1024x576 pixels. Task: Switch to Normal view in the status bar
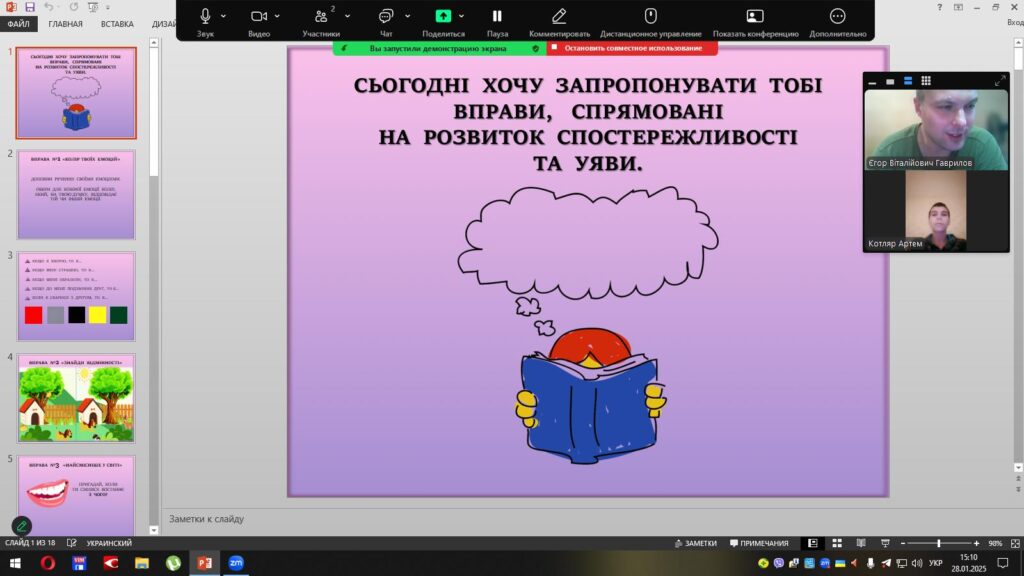click(x=812, y=543)
